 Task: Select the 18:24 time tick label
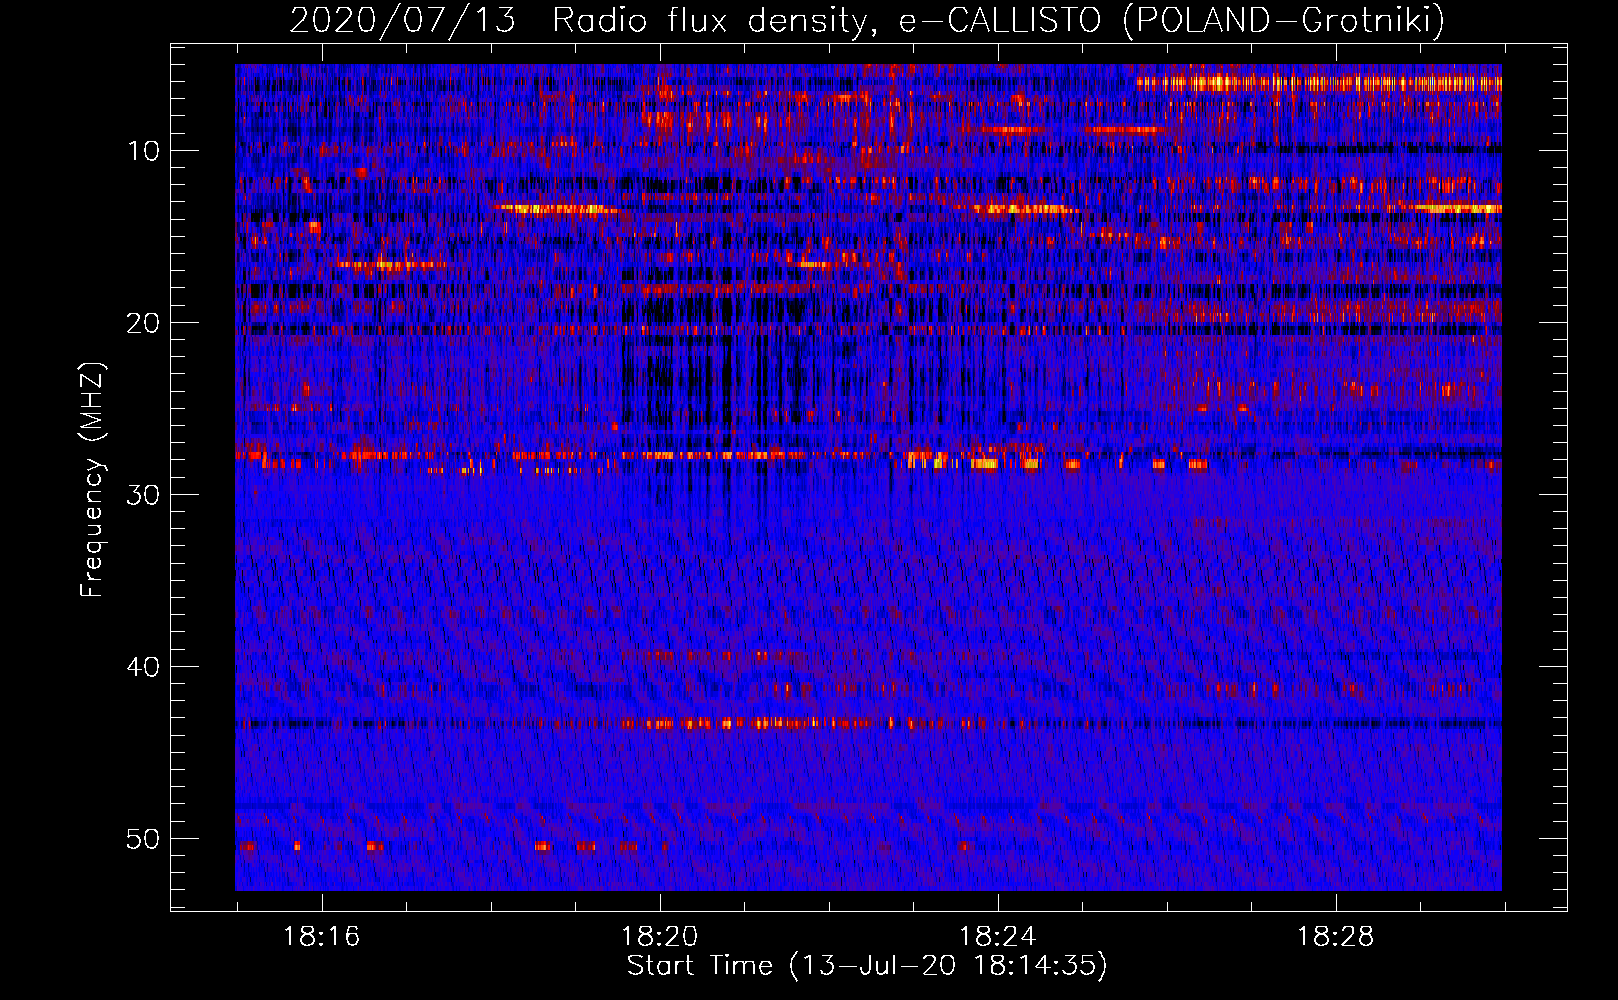click(997, 937)
